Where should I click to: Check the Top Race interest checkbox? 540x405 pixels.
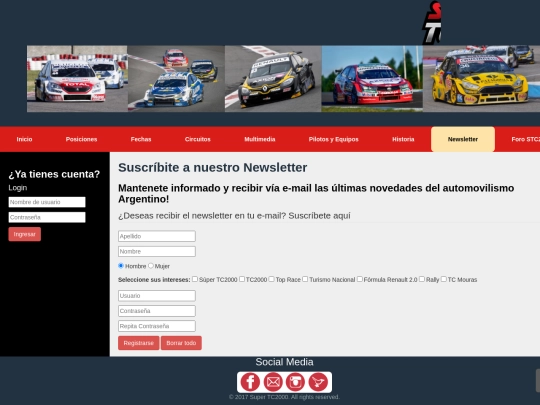click(271, 279)
